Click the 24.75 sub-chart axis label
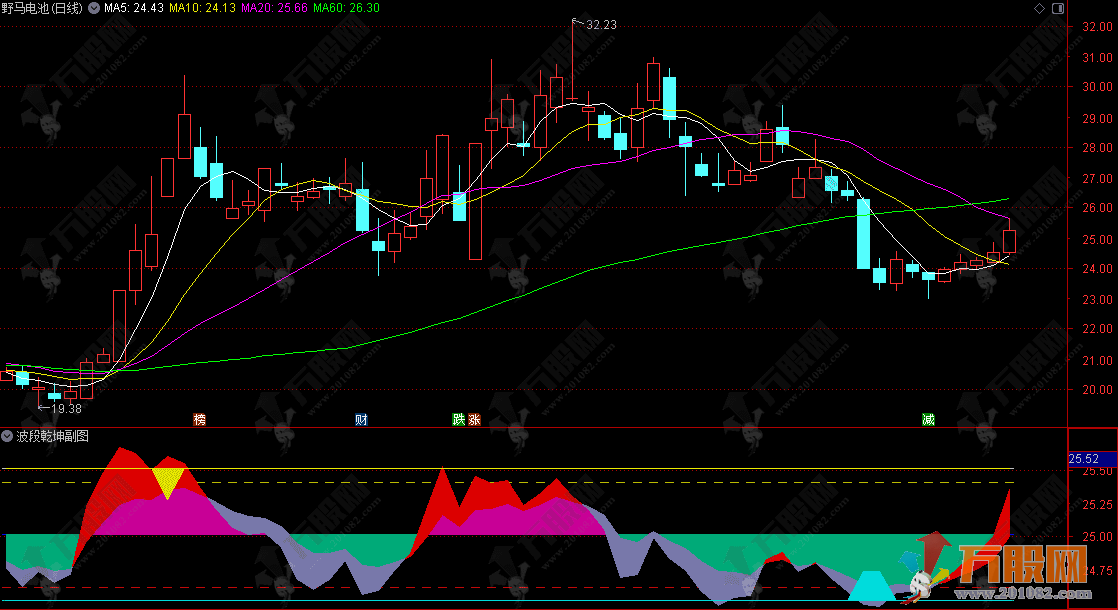Image resolution: width=1118 pixels, height=610 pixels. 1097,570
